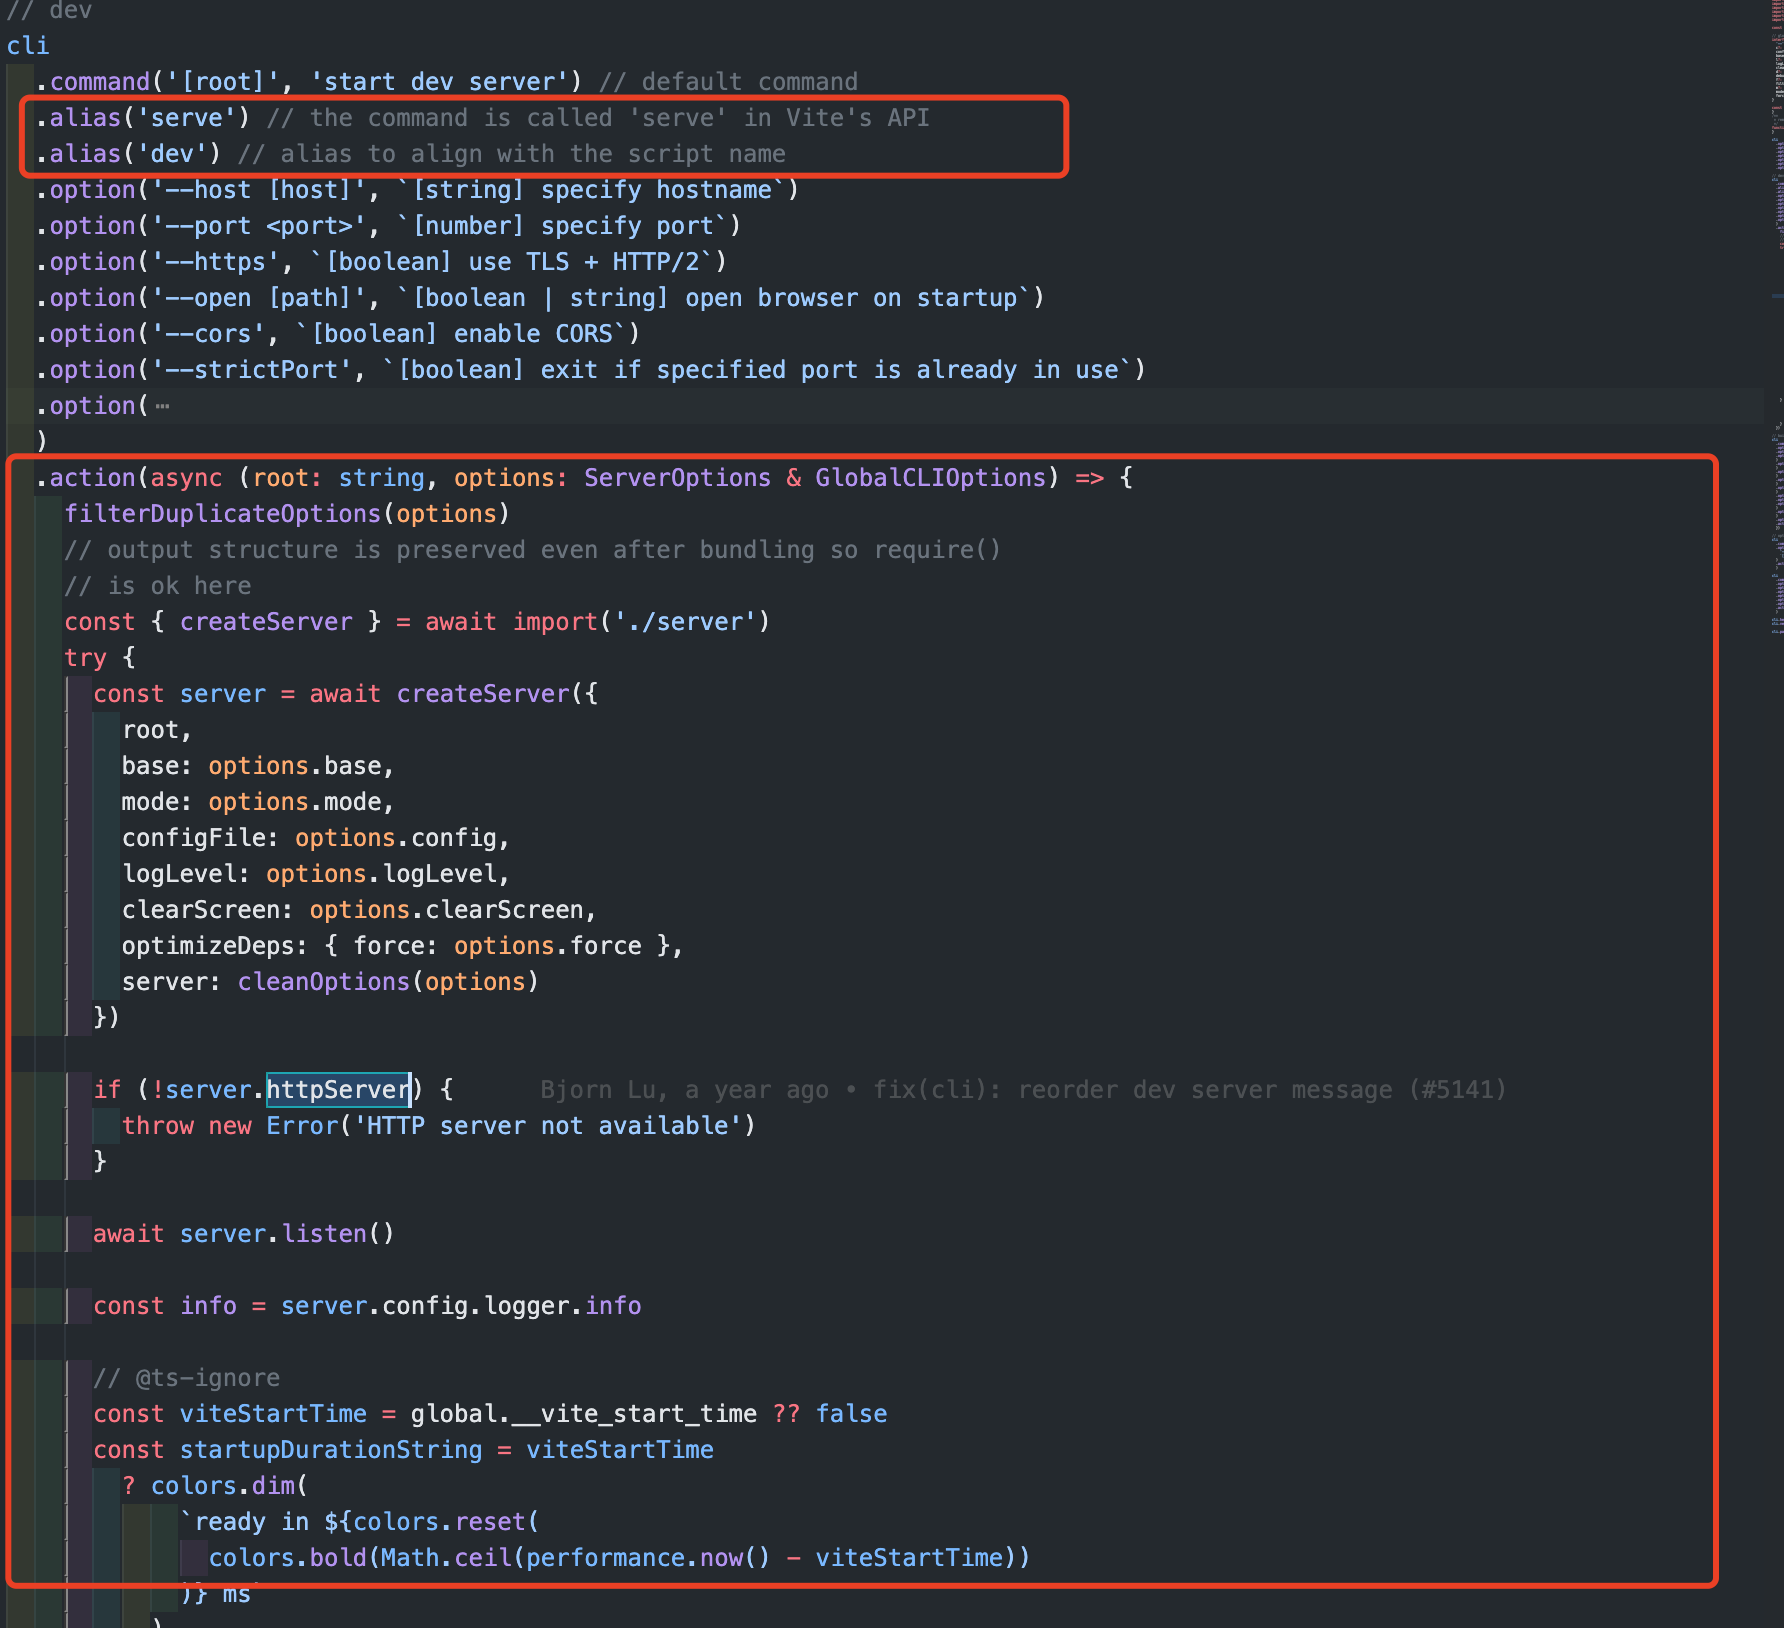Image resolution: width=1784 pixels, height=1628 pixels.
Task: Click the colors.dim( call
Action: 230,1486
